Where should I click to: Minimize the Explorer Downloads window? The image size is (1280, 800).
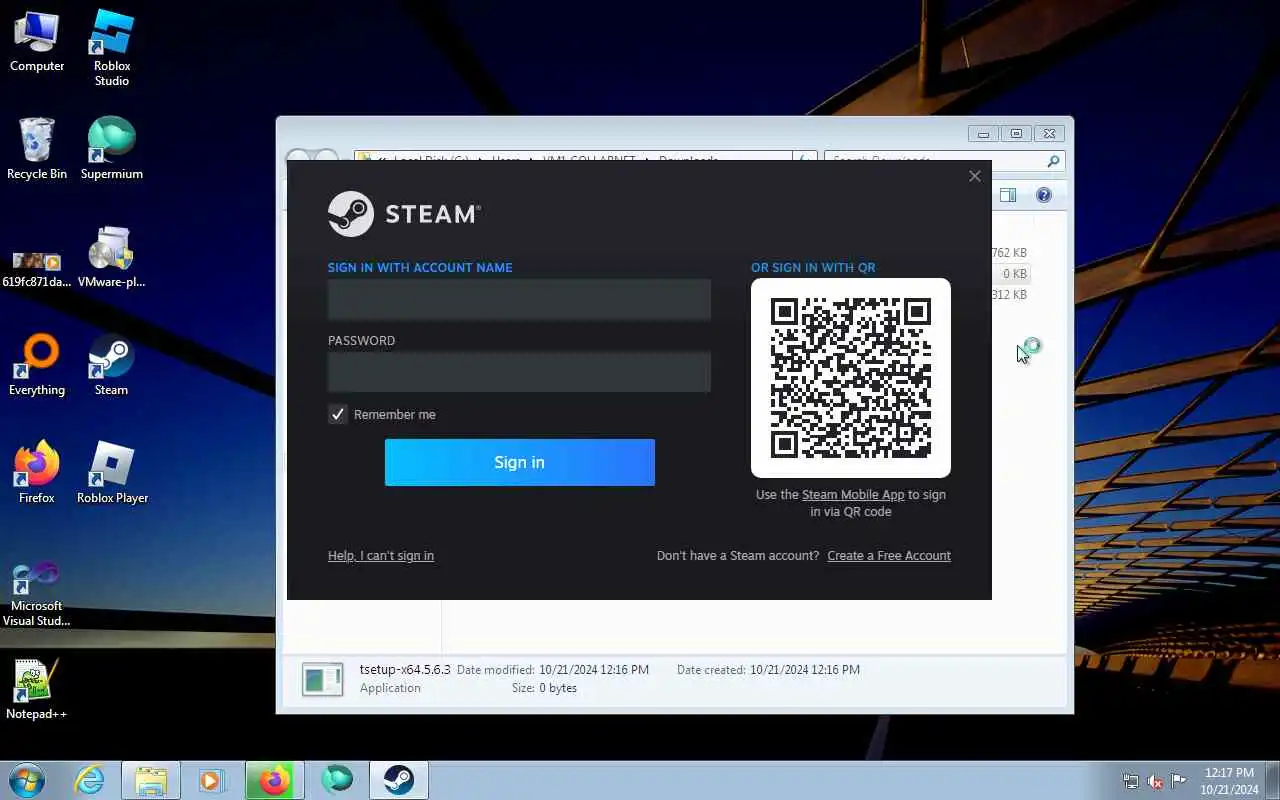coord(983,134)
